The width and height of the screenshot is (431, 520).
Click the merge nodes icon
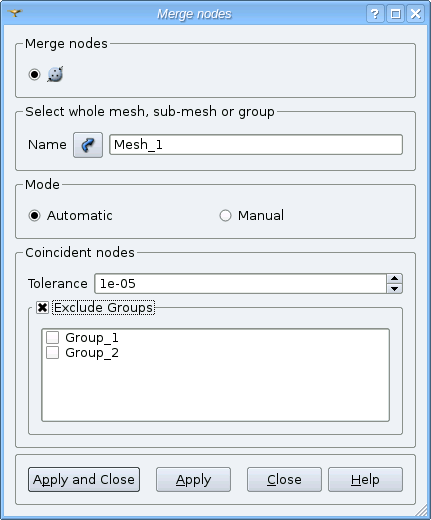point(55,74)
